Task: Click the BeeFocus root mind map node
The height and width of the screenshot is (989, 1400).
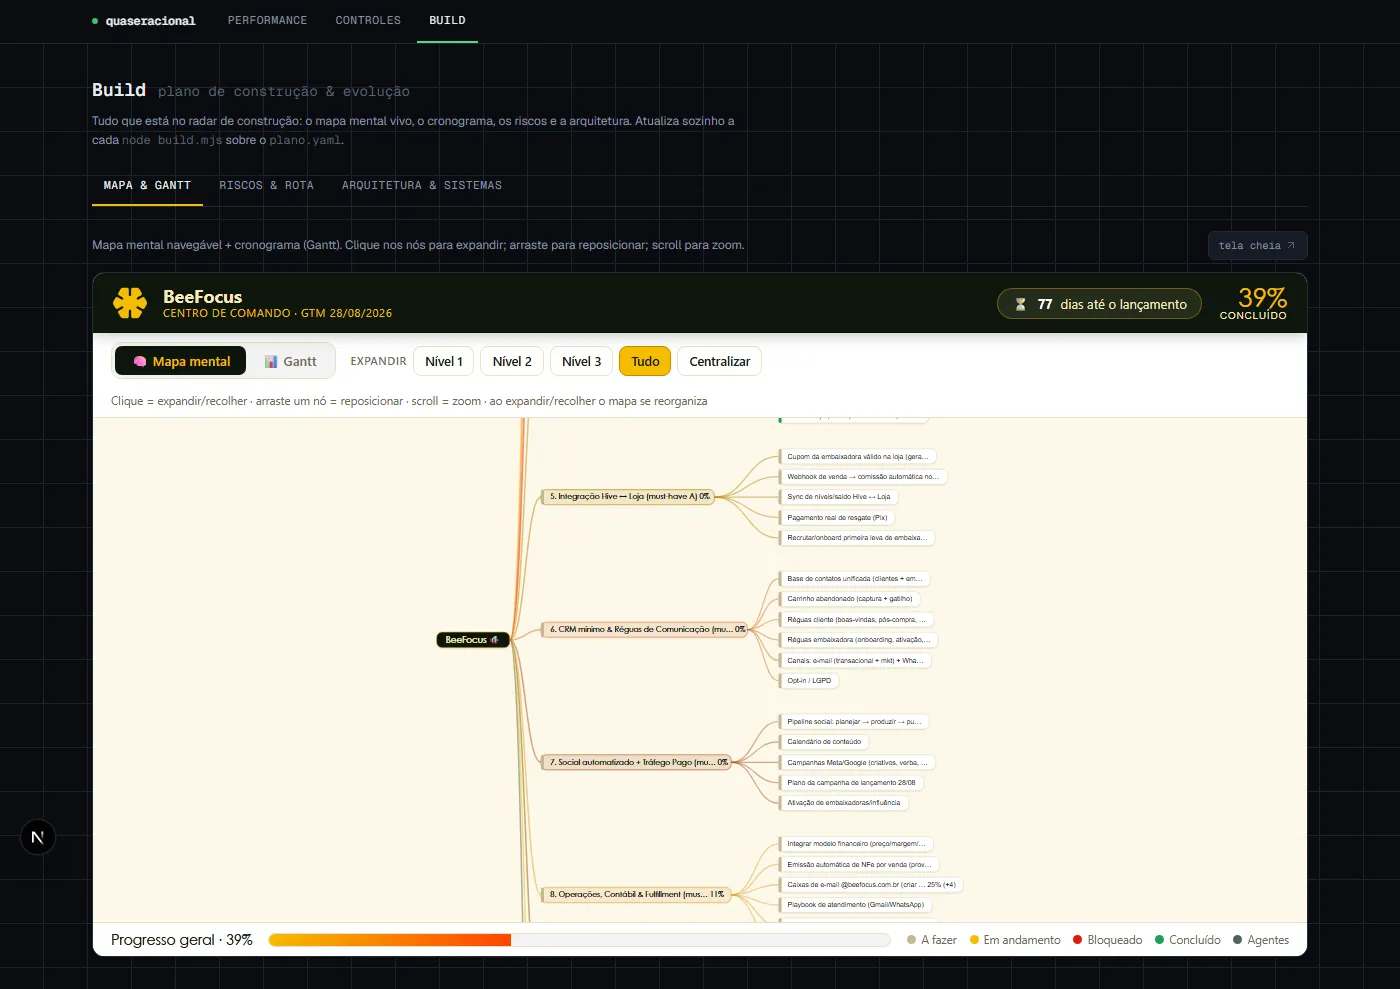Action: pos(473,640)
